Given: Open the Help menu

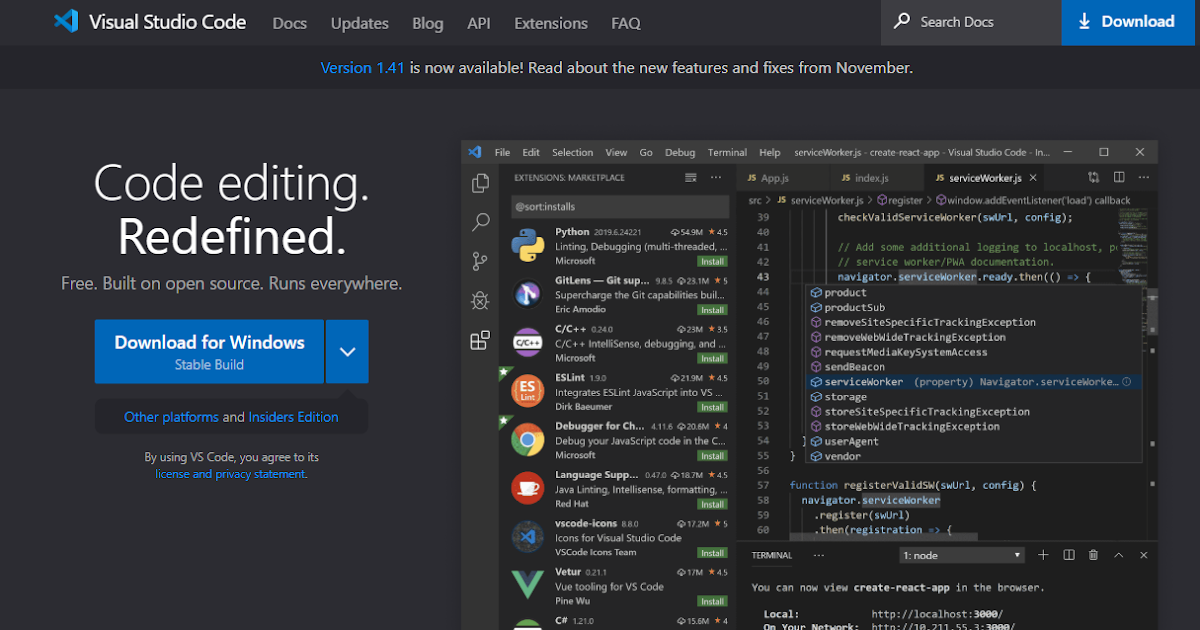Looking at the screenshot, I should pyautogui.click(x=770, y=152).
